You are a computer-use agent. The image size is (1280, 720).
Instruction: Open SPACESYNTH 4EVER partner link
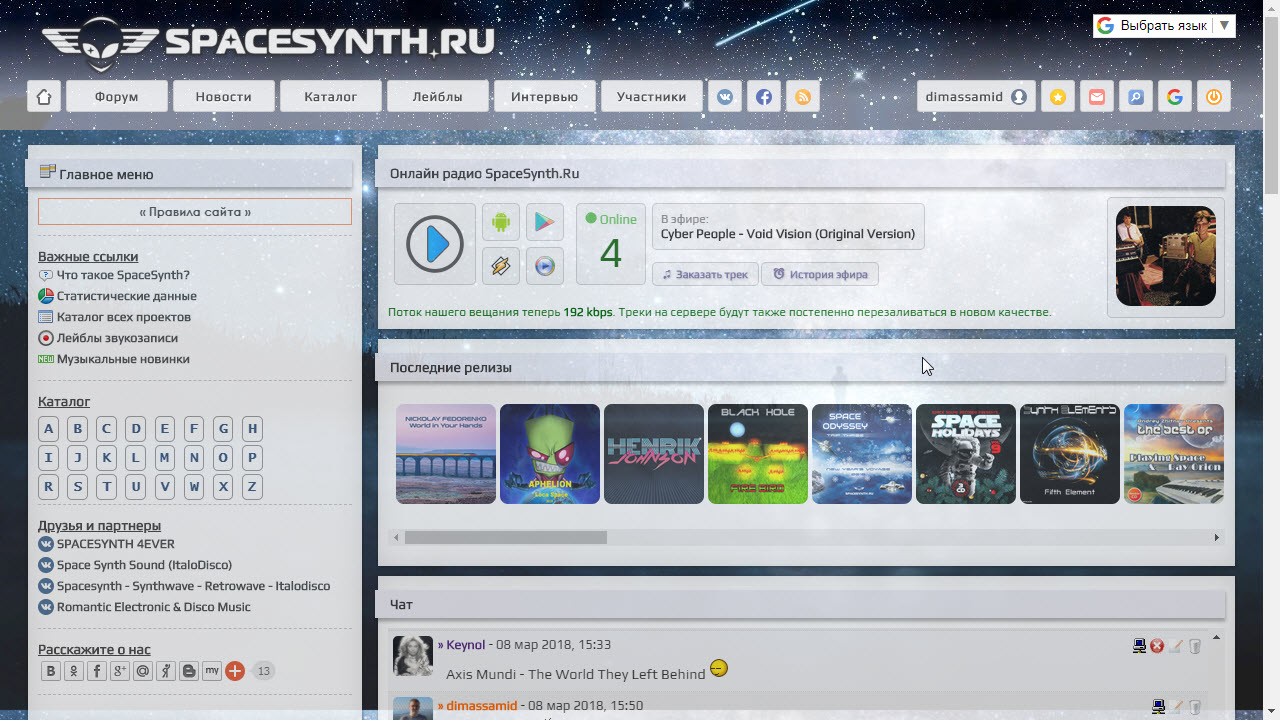[x=116, y=544]
